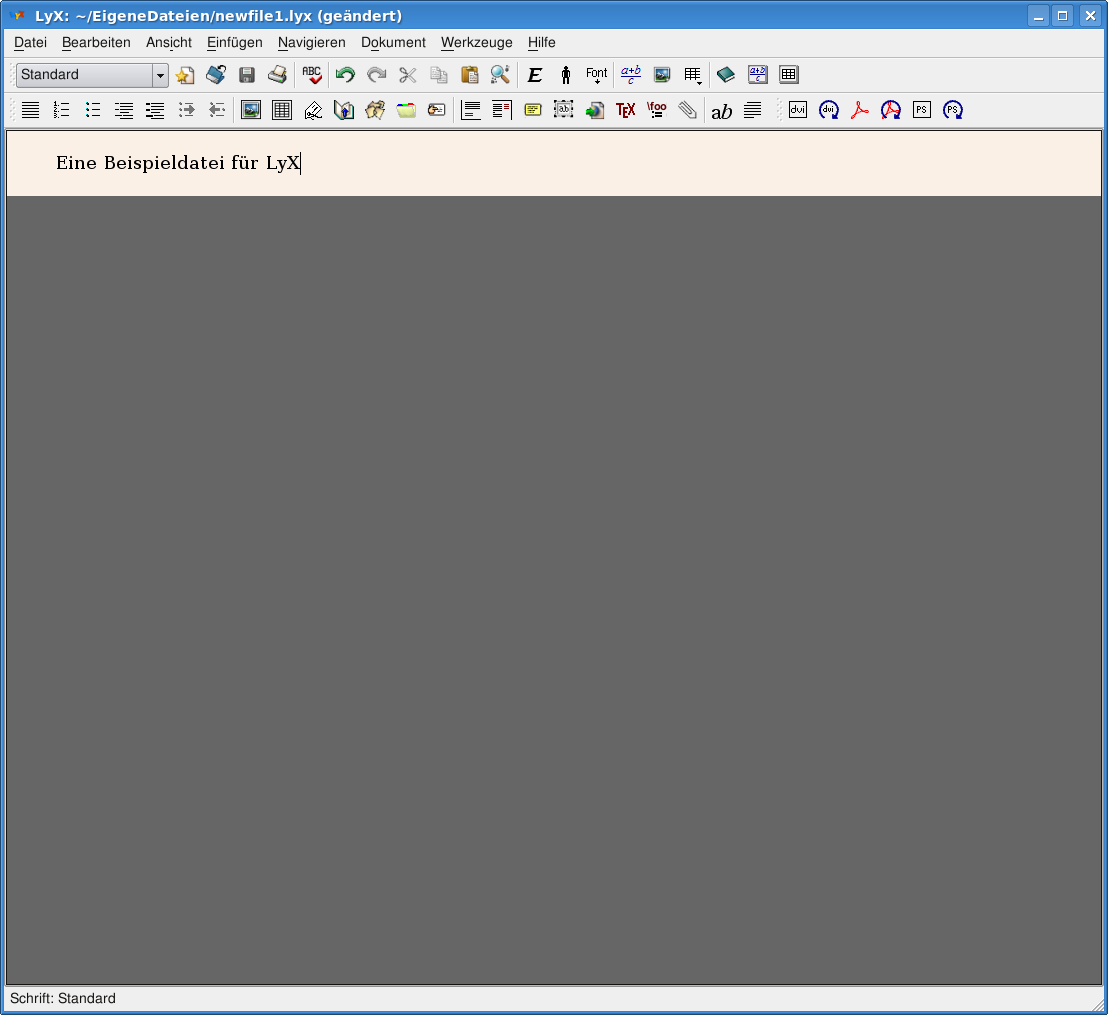
Task: Select the description environment icon
Action: 155,110
